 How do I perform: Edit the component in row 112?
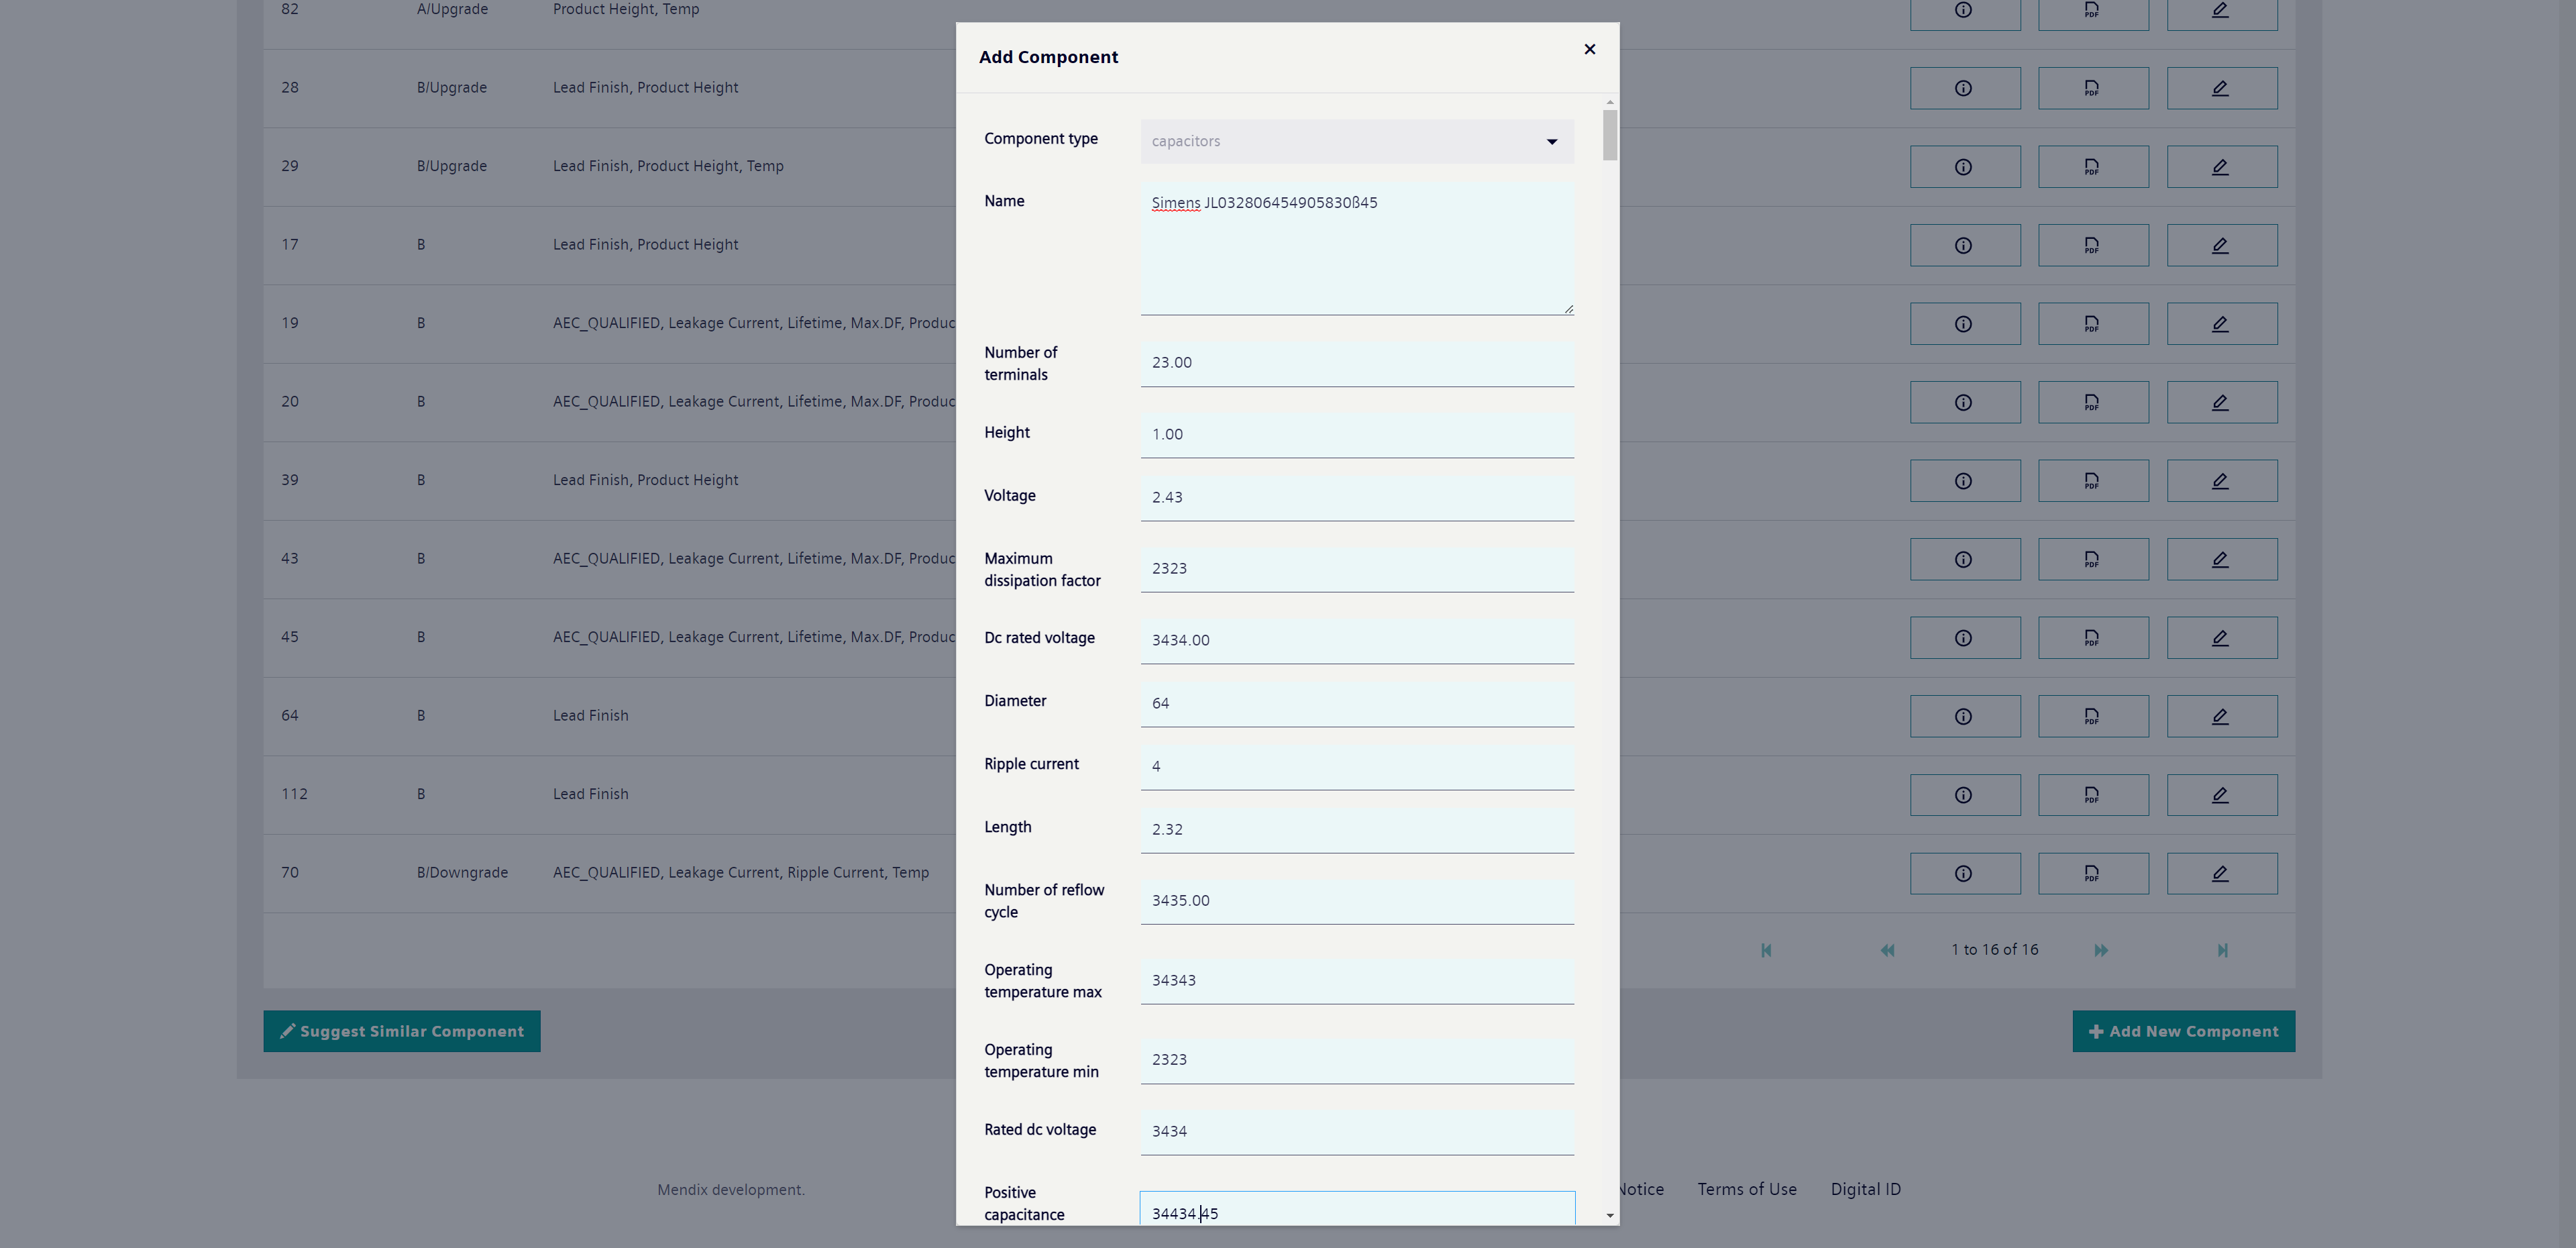2221,795
